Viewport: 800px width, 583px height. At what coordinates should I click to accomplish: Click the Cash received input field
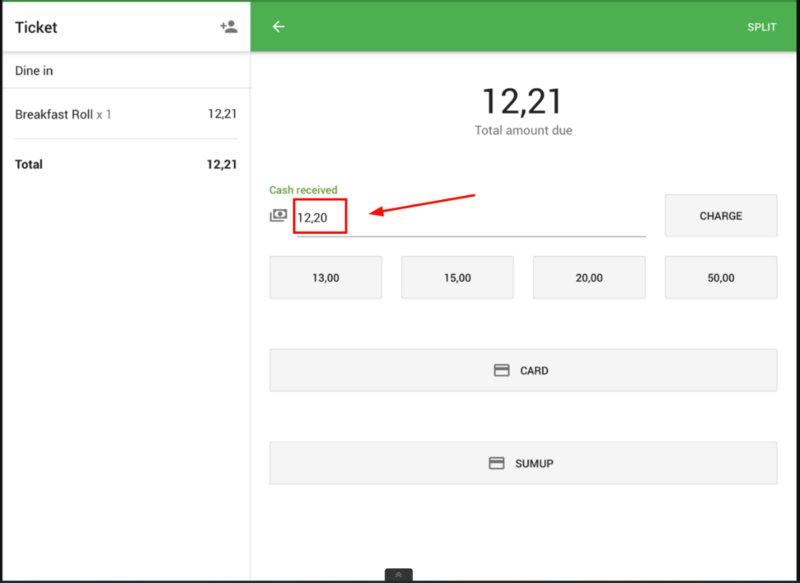click(x=470, y=217)
